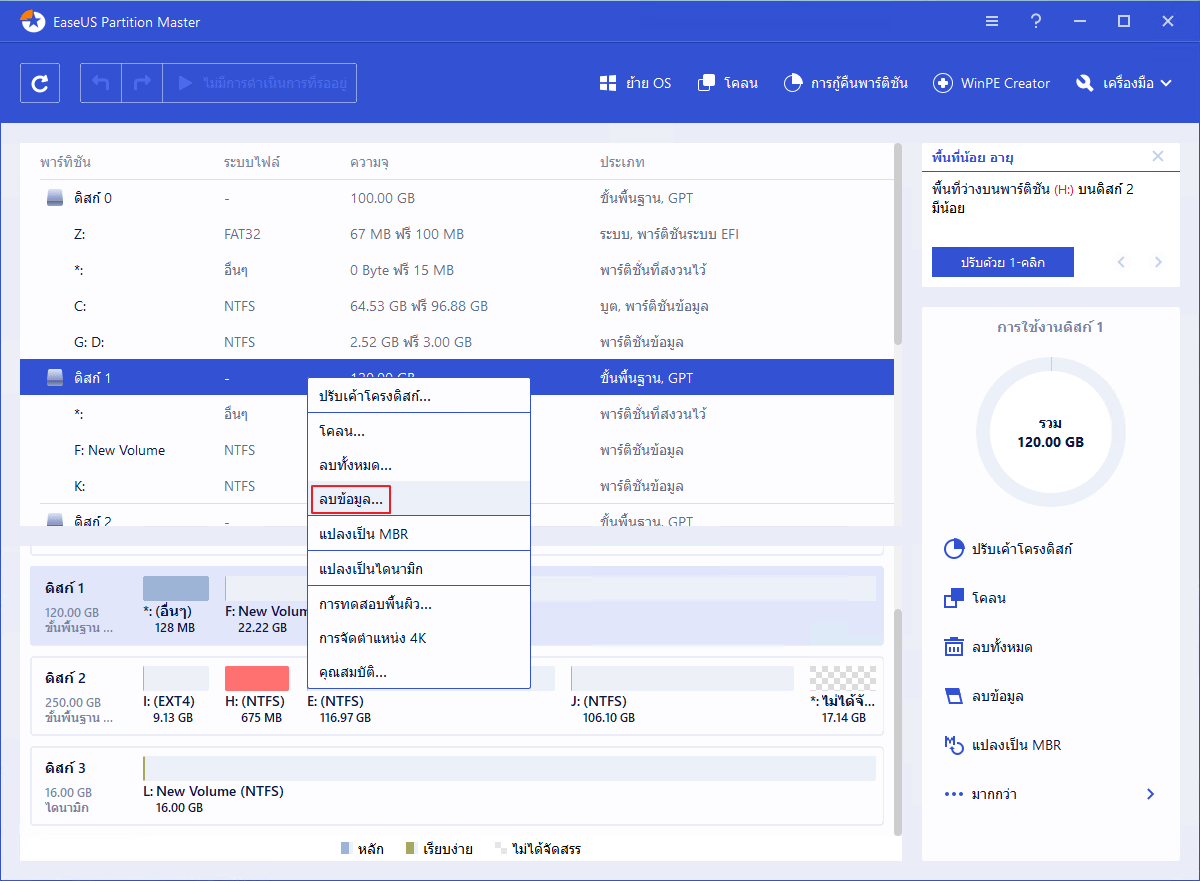This screenshot has height=881, width=1200.
Task: Click ลบข้อมูล wipe action in sidebar
Action: pos(983,696)
